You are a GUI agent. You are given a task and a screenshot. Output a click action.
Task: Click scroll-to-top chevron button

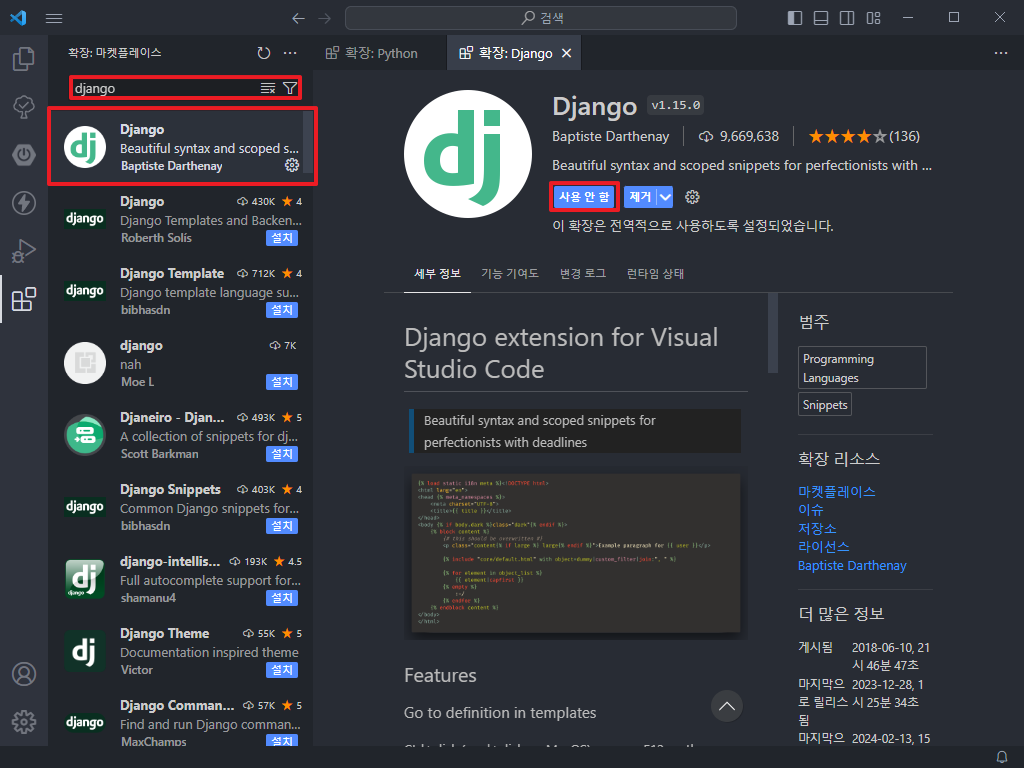point(727,706)
